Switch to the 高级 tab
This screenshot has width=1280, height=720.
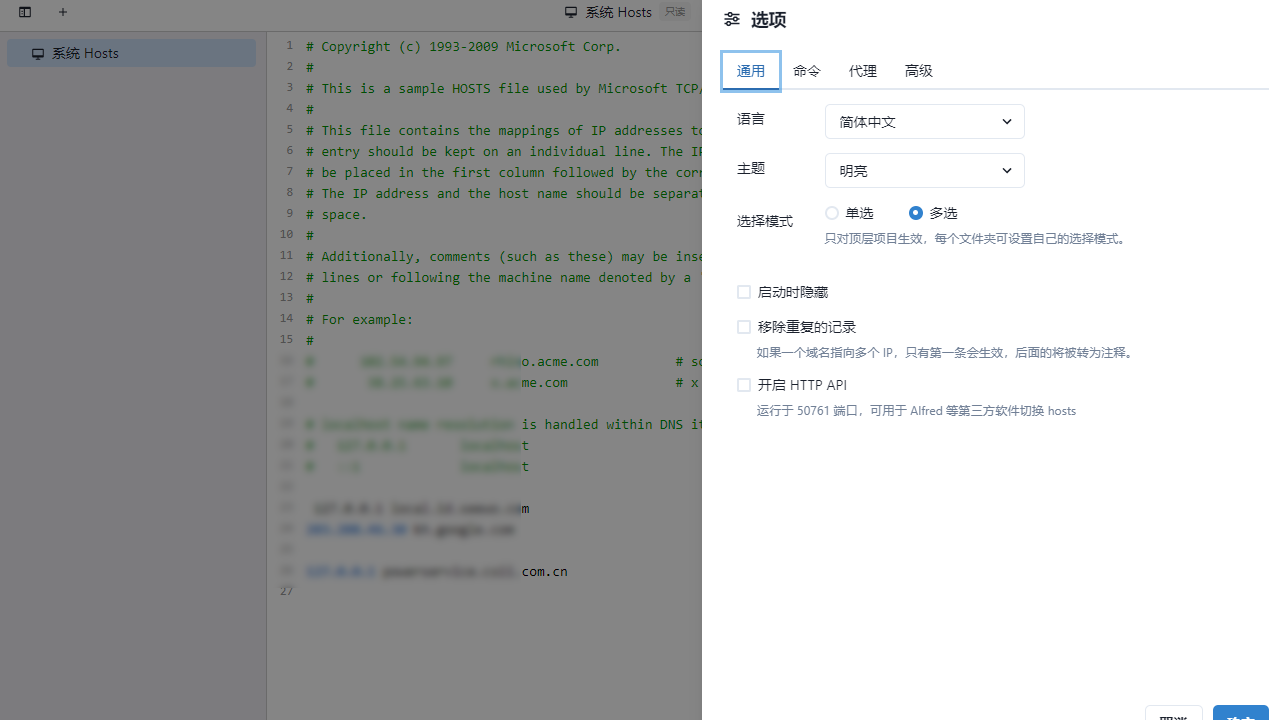click(918, 71)
